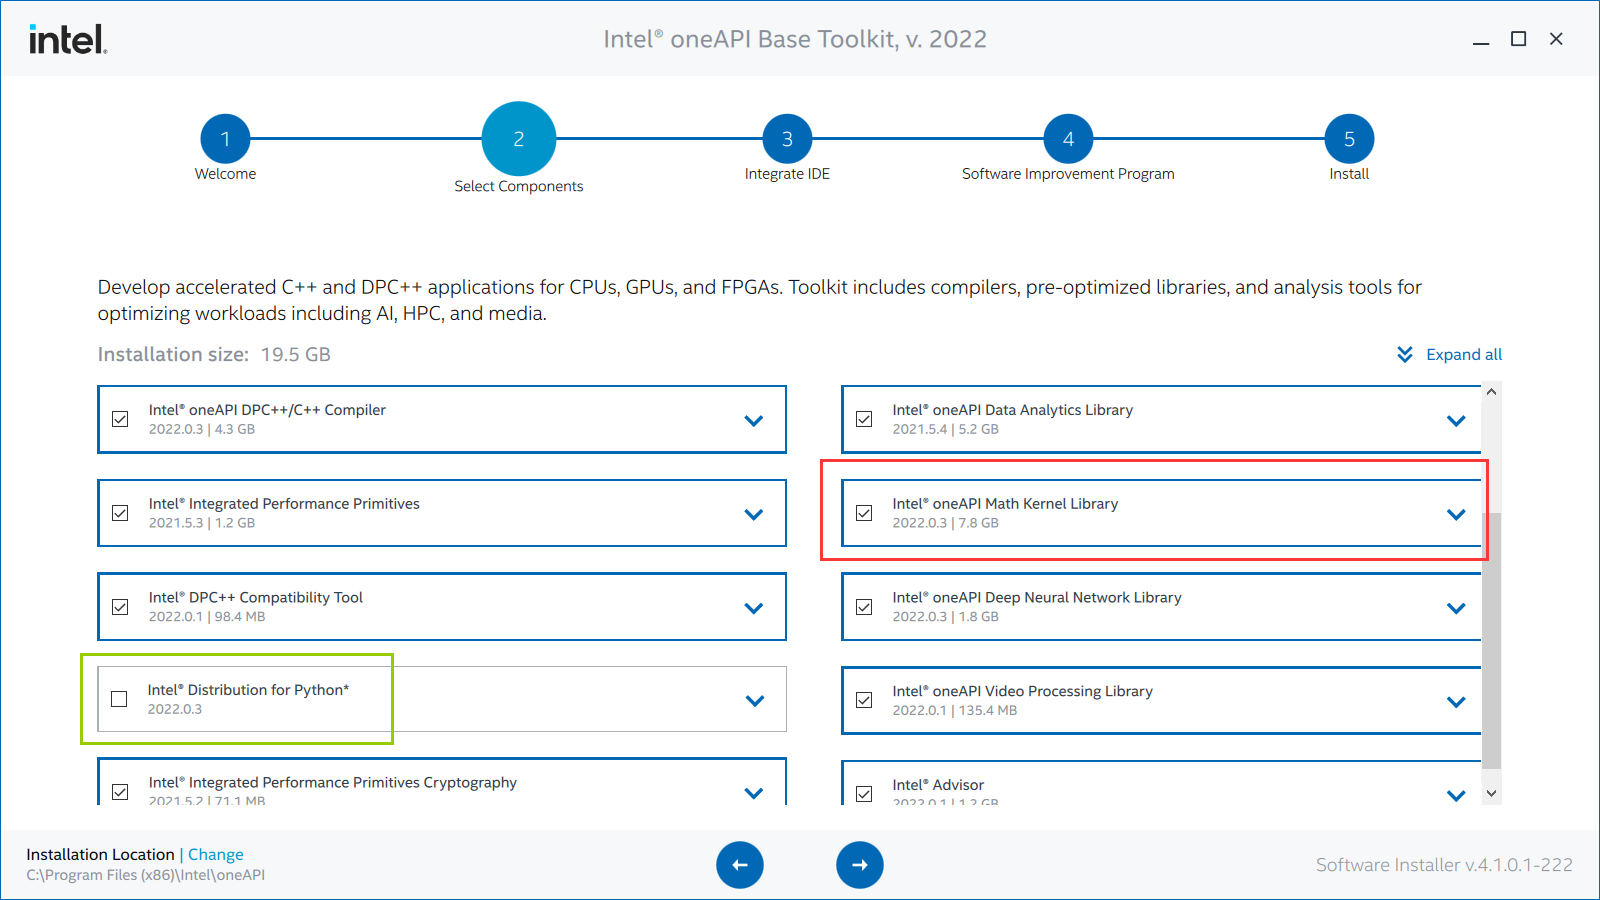Uncheck Intel DPC++ Compatibility Tool checkbox
Screen dimensions: 1600x900
[x=120, y=607]
